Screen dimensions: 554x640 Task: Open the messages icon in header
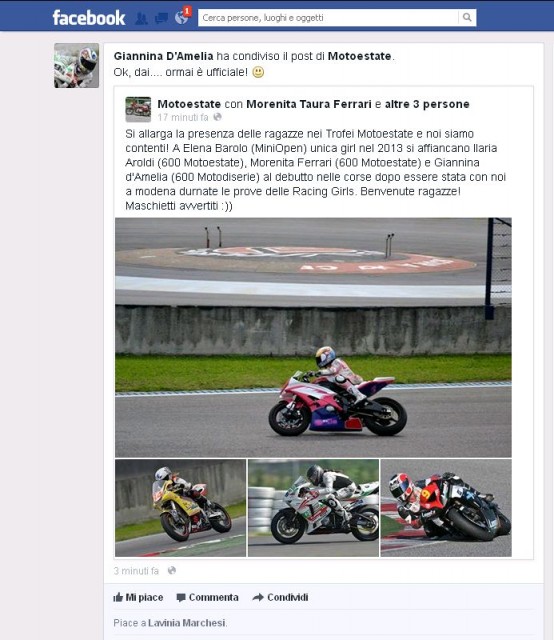[x=161, y=18]
